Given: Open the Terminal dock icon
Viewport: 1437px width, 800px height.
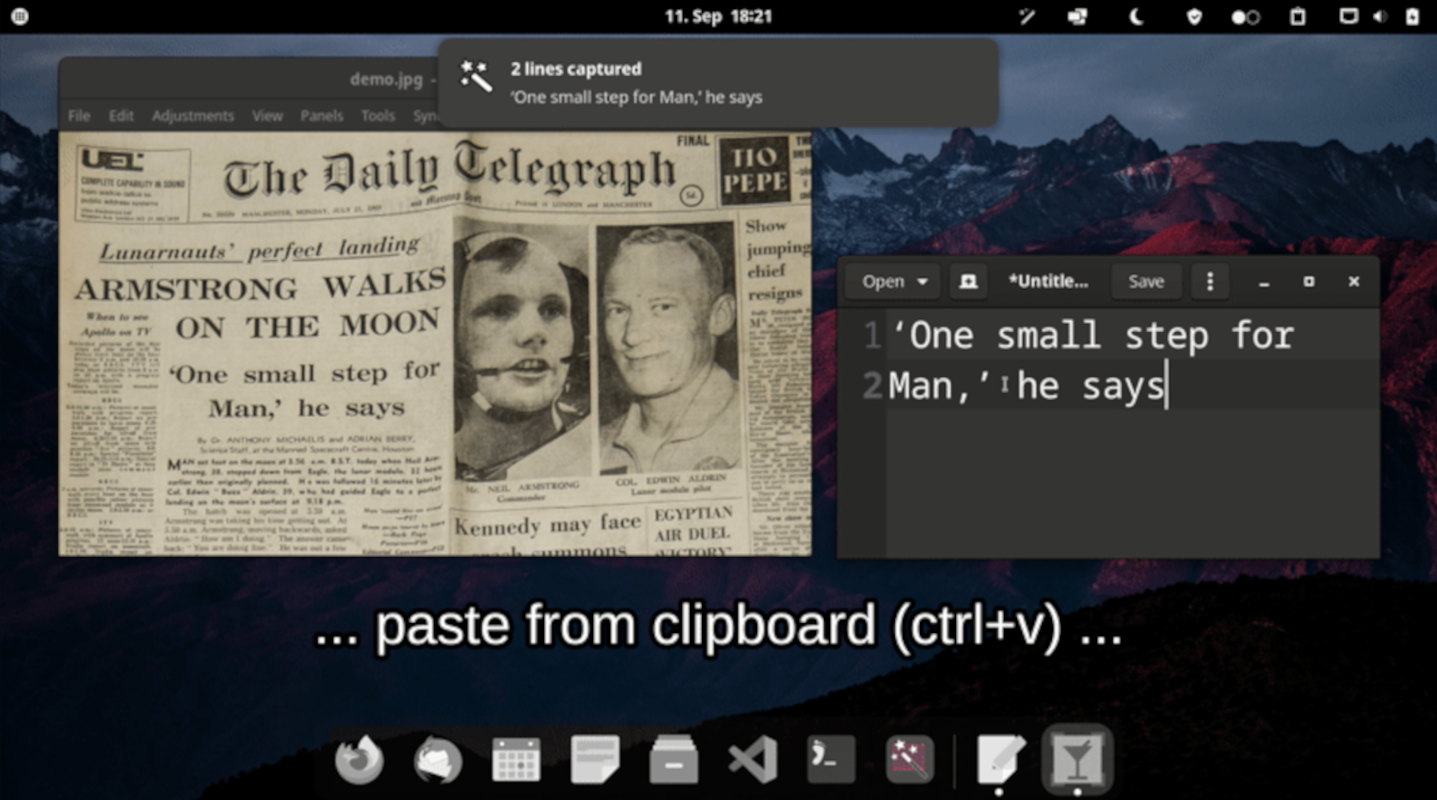Looking at the screenshot, I should point(831,760).
